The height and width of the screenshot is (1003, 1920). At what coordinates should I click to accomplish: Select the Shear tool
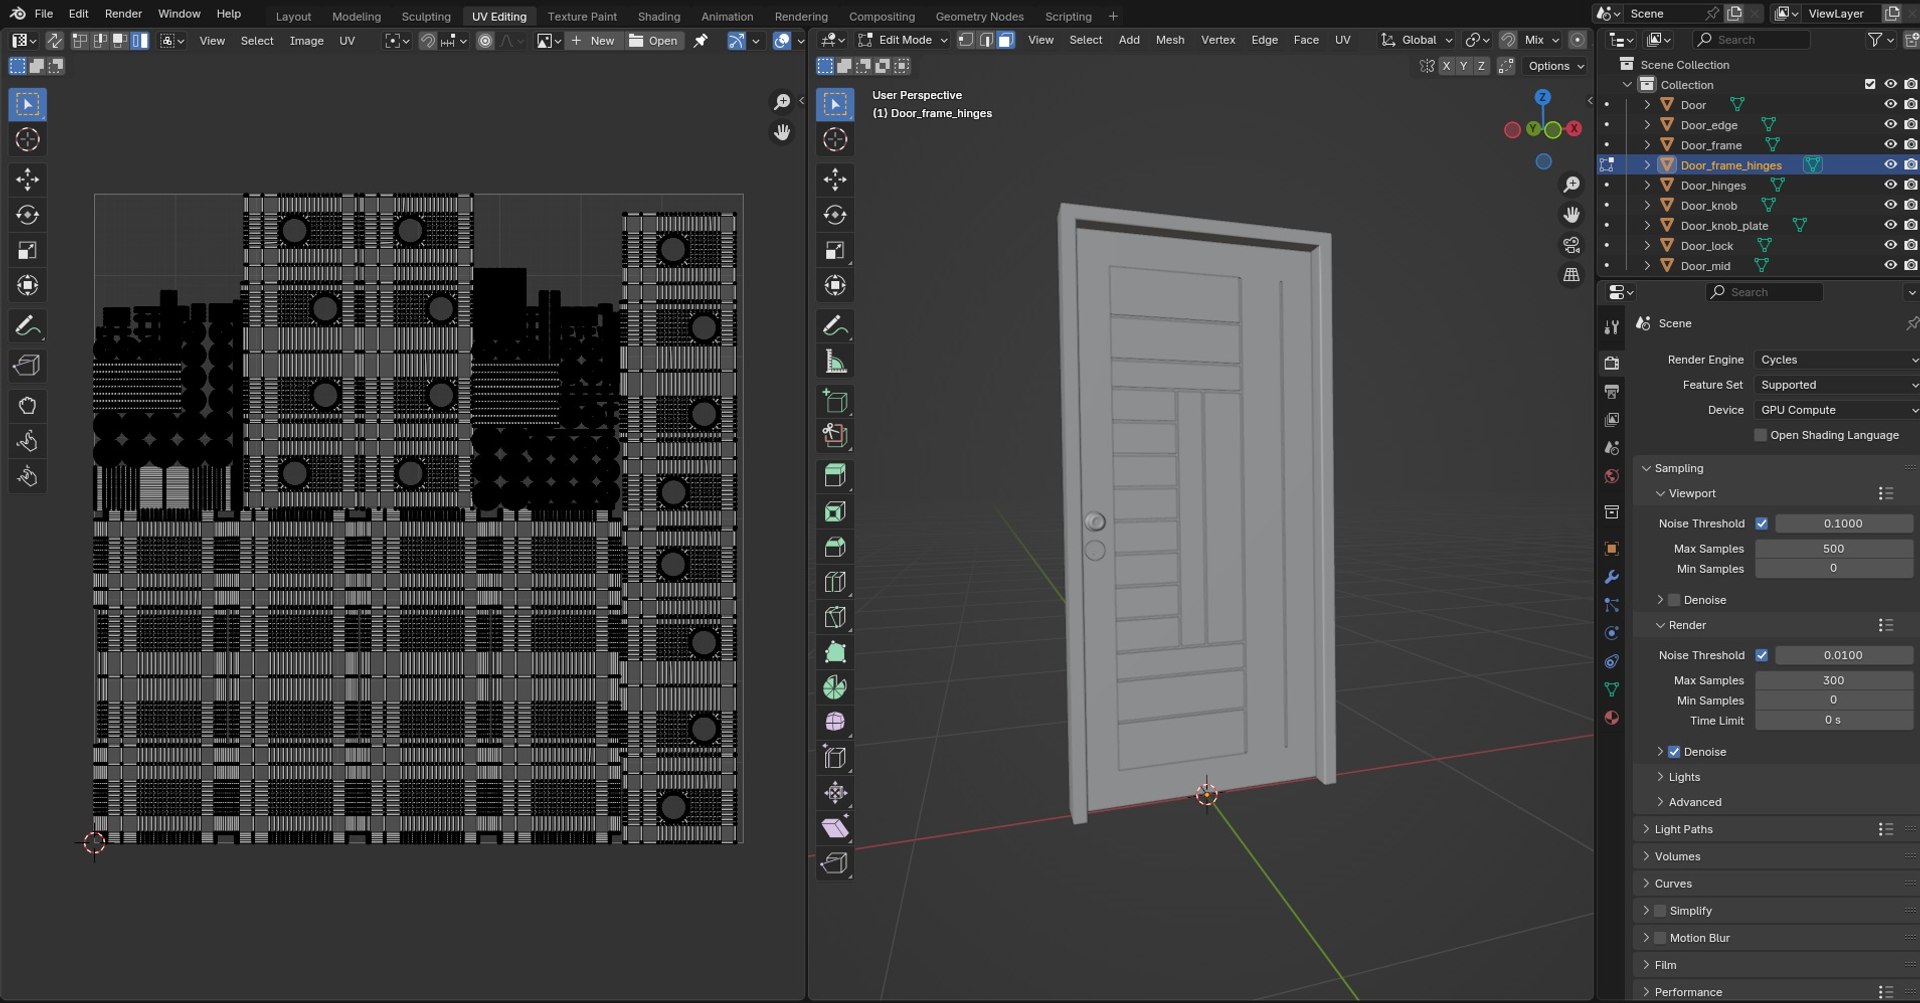point(835,828)
